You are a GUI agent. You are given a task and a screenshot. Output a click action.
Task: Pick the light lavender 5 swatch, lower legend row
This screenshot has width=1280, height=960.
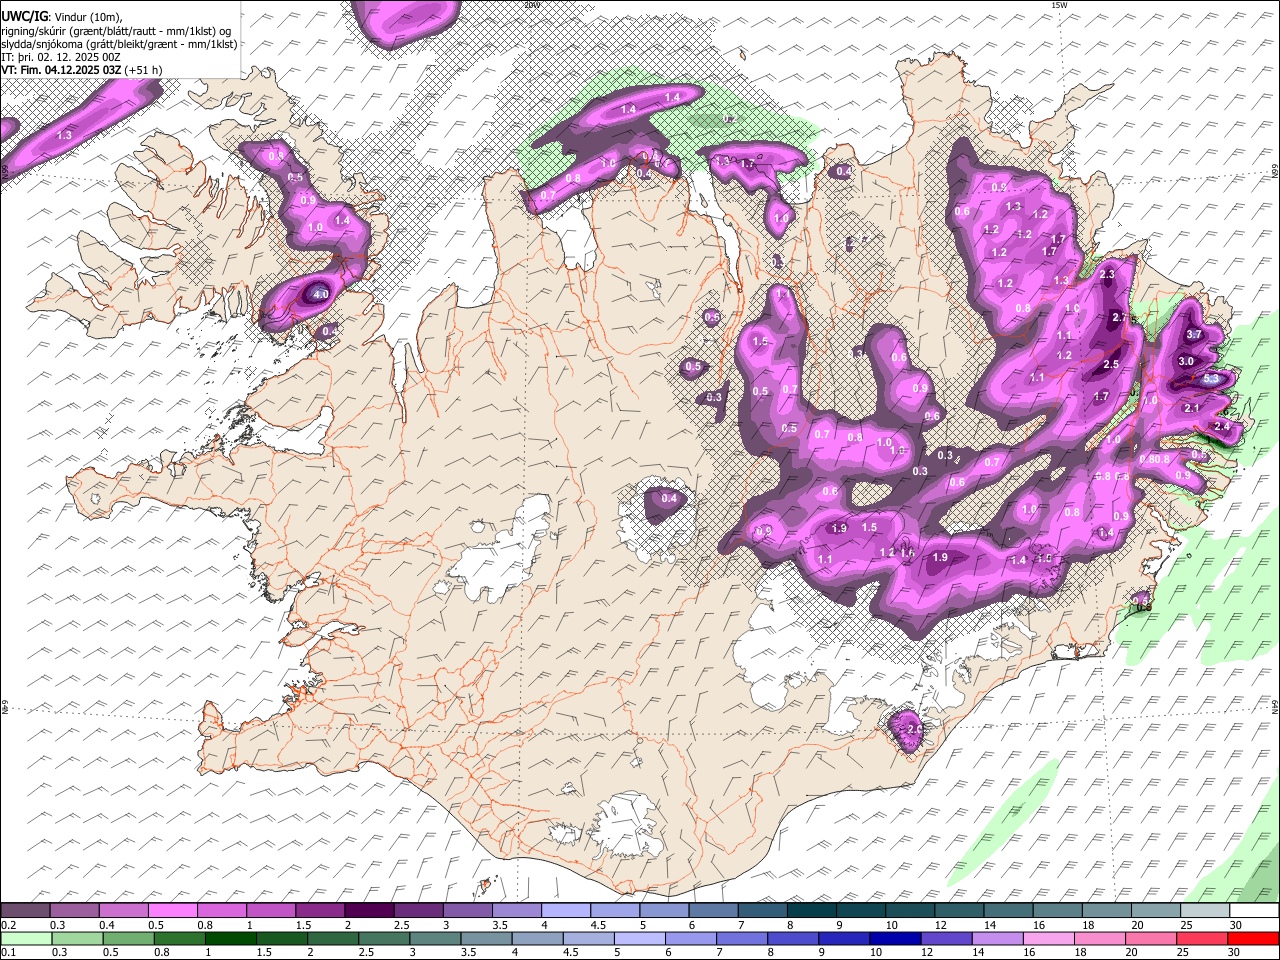638,938
